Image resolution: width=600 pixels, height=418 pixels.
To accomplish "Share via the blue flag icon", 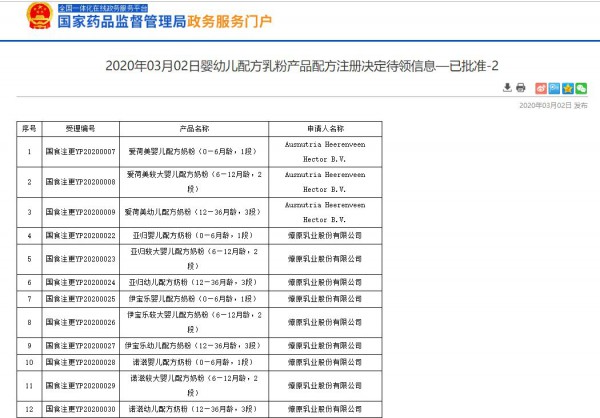I will tap(555, 88).
